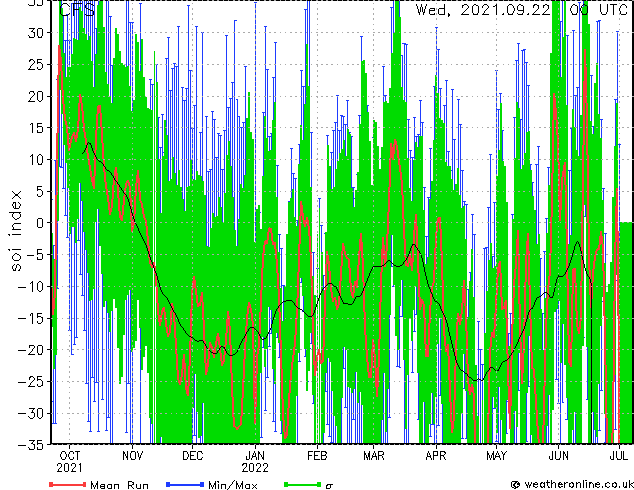Click the red Mean Run legend line

coord(68,484)
